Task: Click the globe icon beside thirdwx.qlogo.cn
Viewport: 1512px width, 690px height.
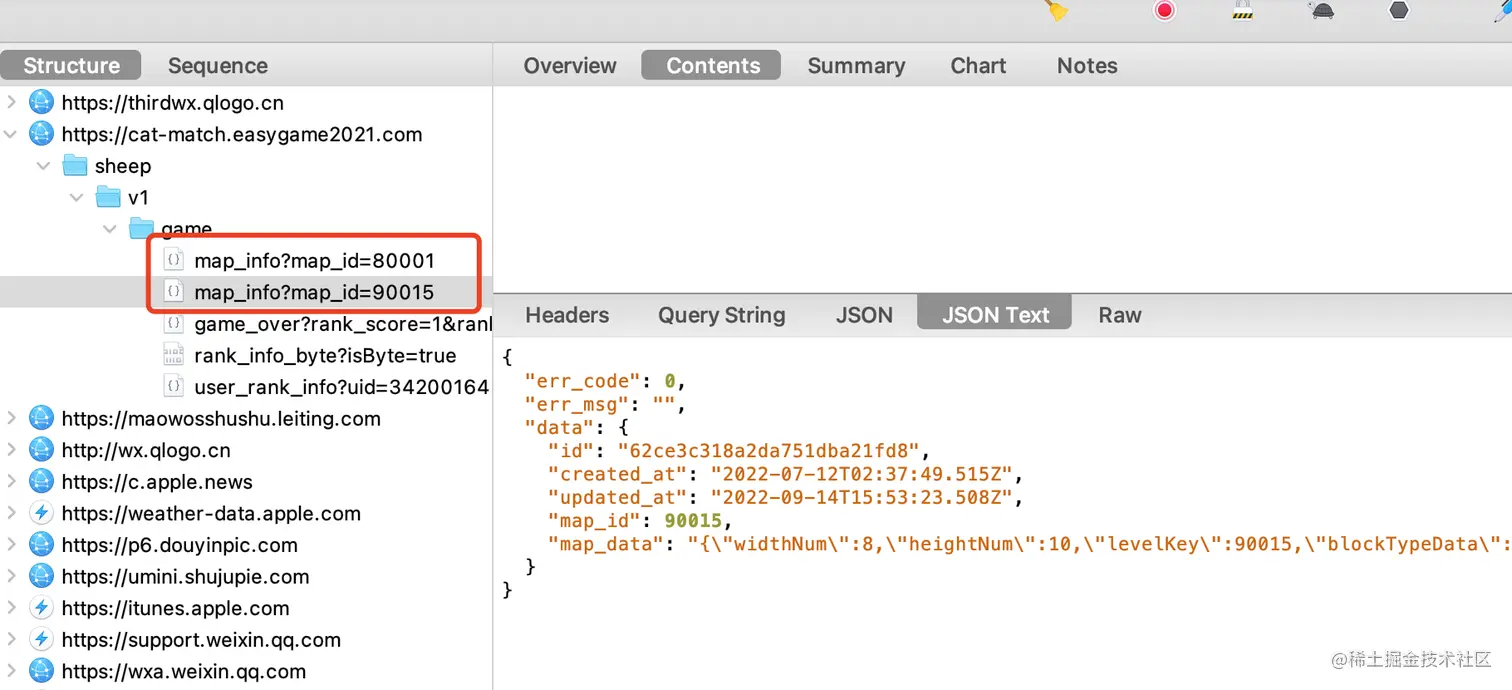Action: click(x=41, y=102)
